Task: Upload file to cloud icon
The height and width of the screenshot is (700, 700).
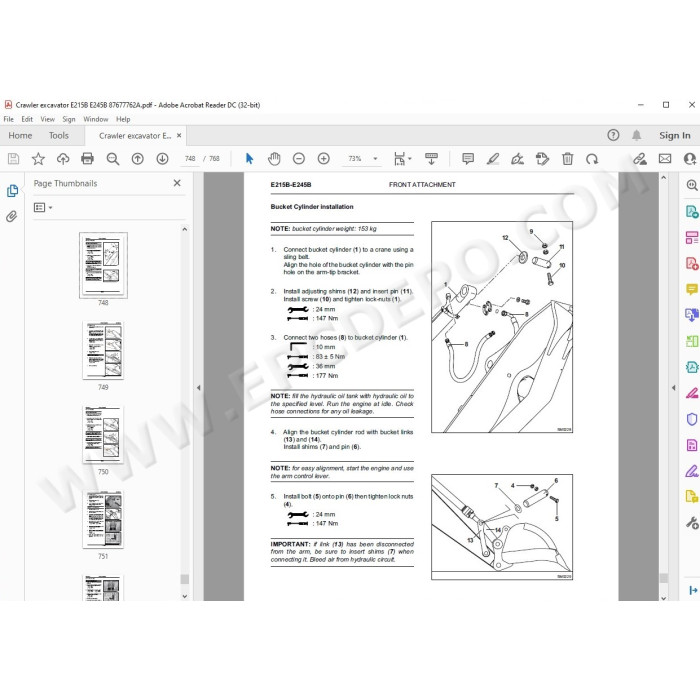Action: point(63,158)
